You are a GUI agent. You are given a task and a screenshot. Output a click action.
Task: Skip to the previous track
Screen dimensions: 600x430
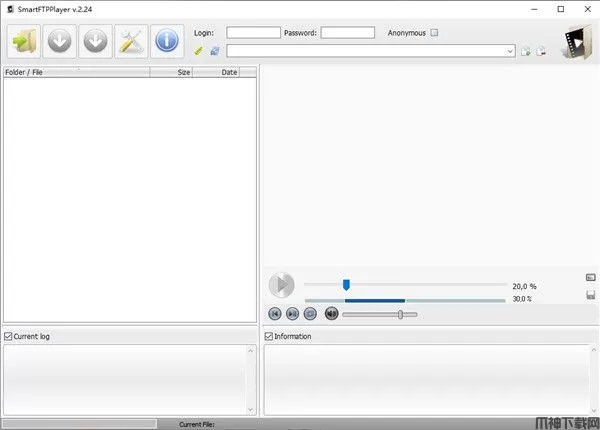pos(275,314)
